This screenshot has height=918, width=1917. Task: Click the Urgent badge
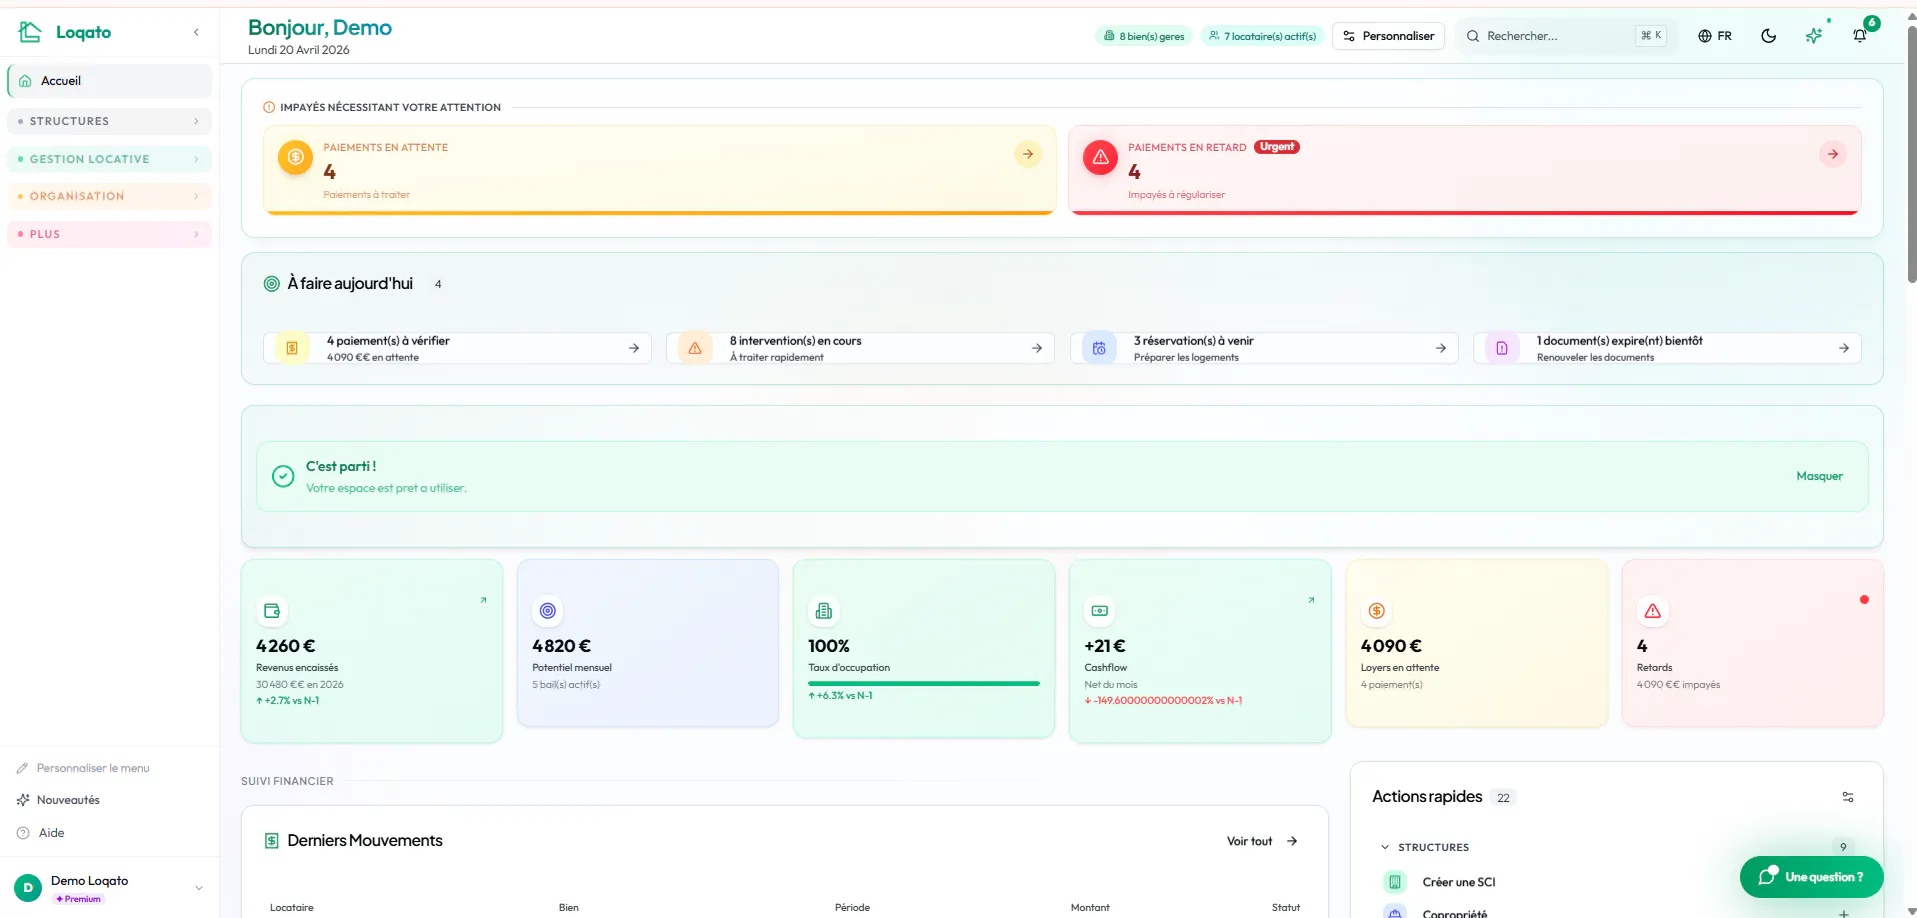[1276, 147]
